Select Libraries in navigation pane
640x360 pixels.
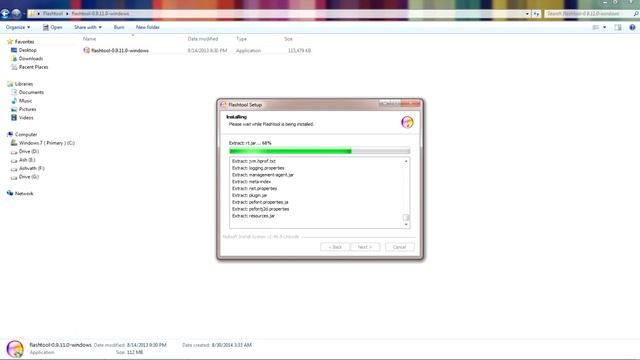tap(24, 84)
